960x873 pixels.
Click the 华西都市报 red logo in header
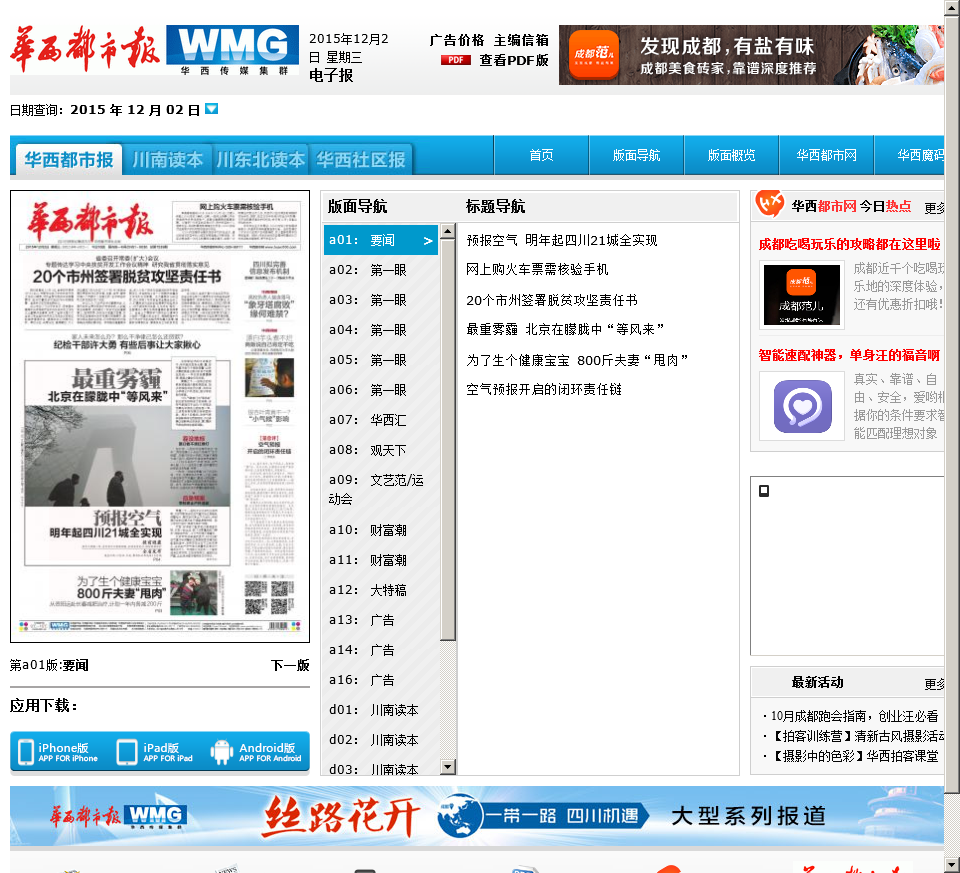[85, 49]
